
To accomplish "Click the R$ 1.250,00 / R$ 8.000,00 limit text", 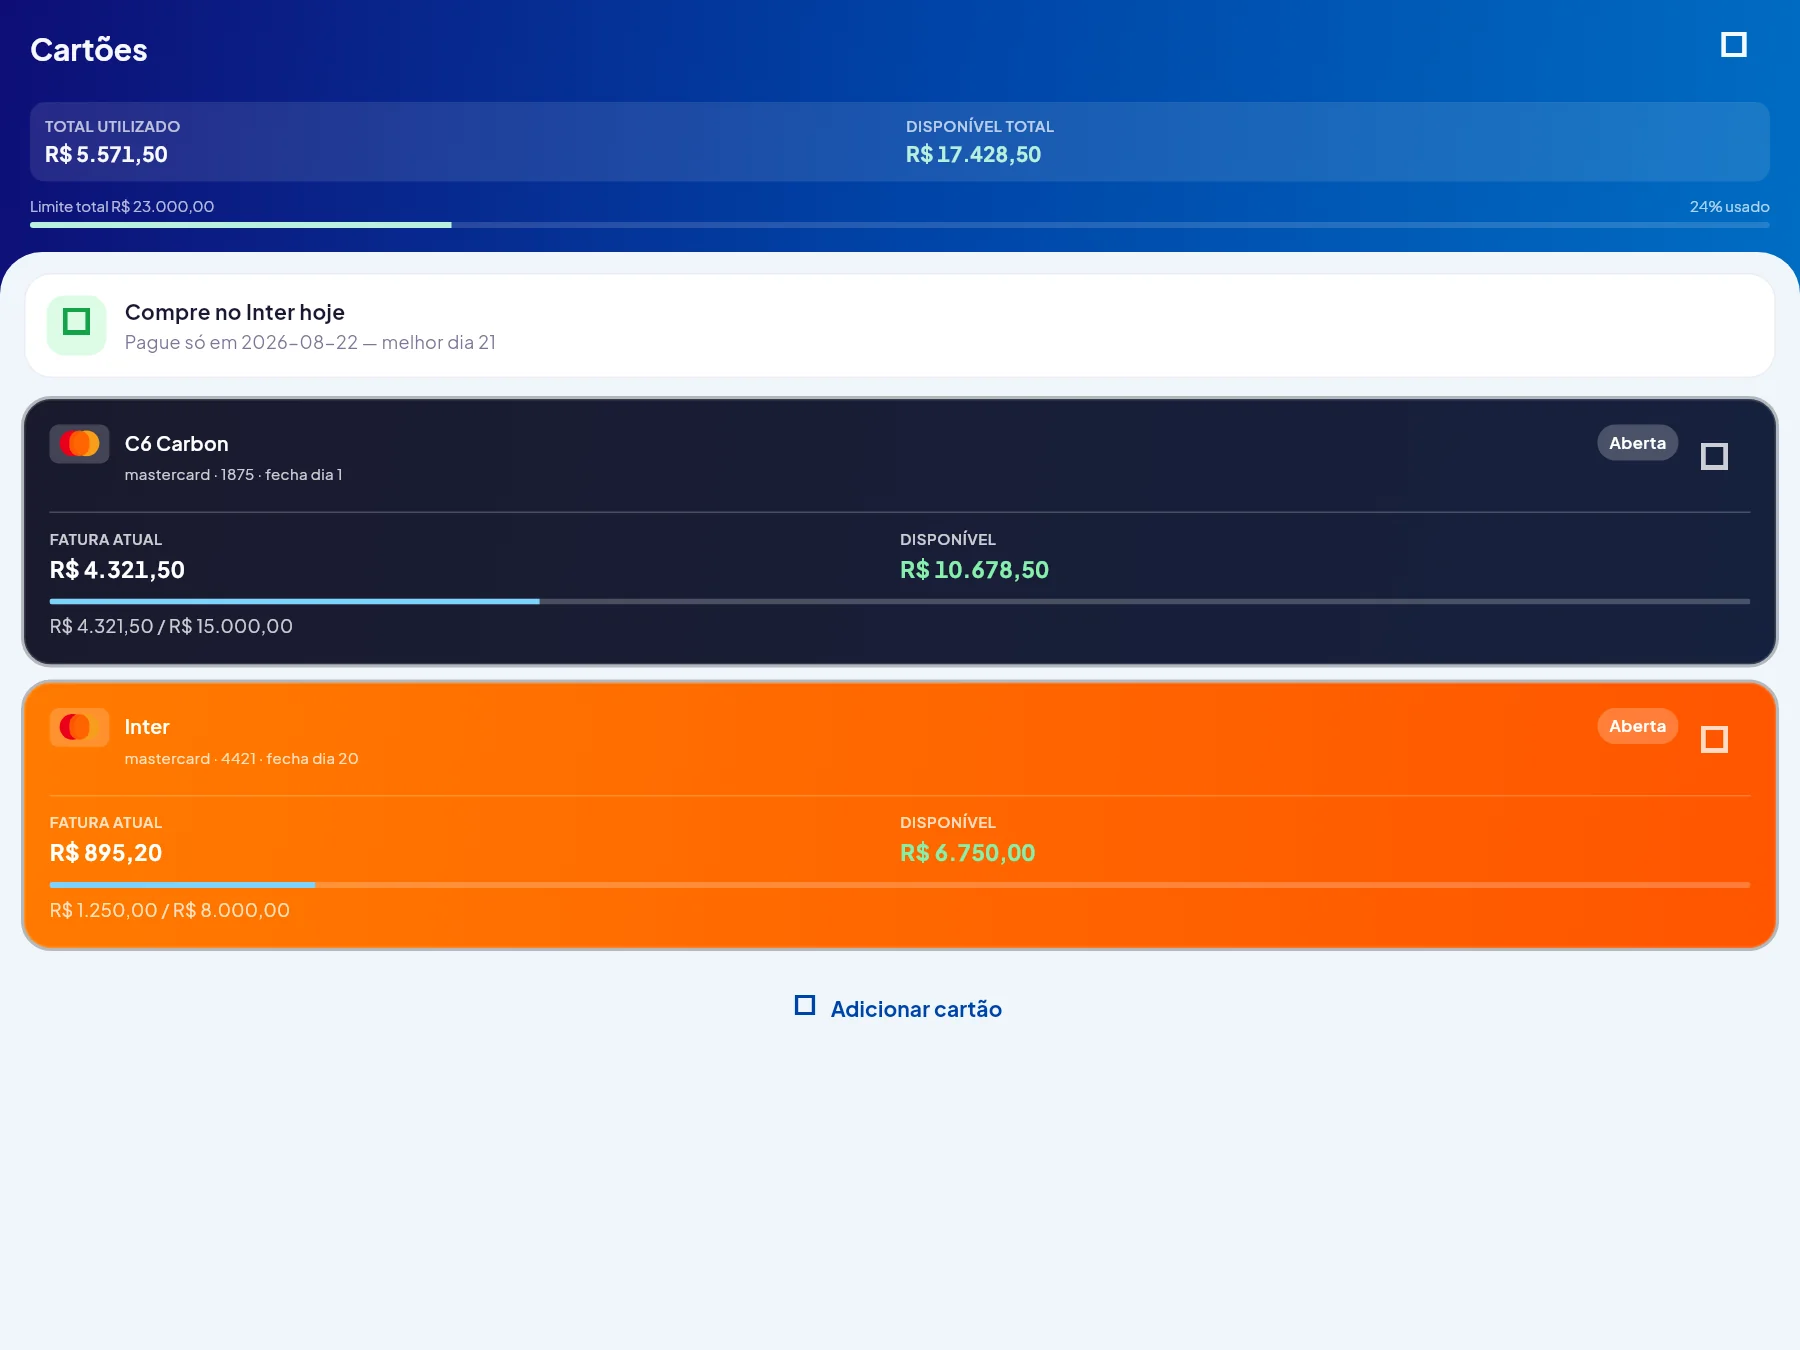I will 170,910.
